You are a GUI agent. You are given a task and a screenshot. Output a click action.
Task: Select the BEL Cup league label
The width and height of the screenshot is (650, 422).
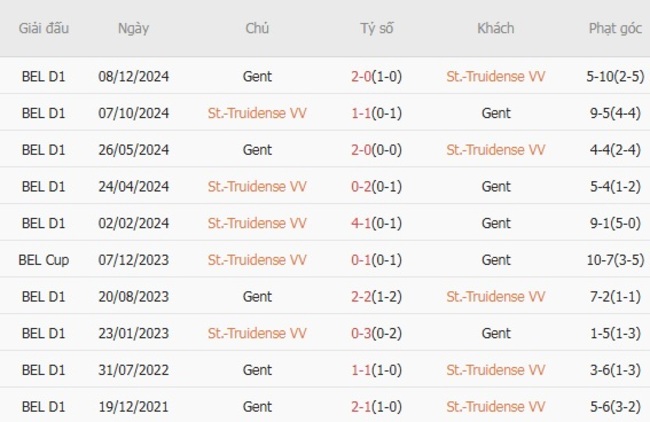44,260
